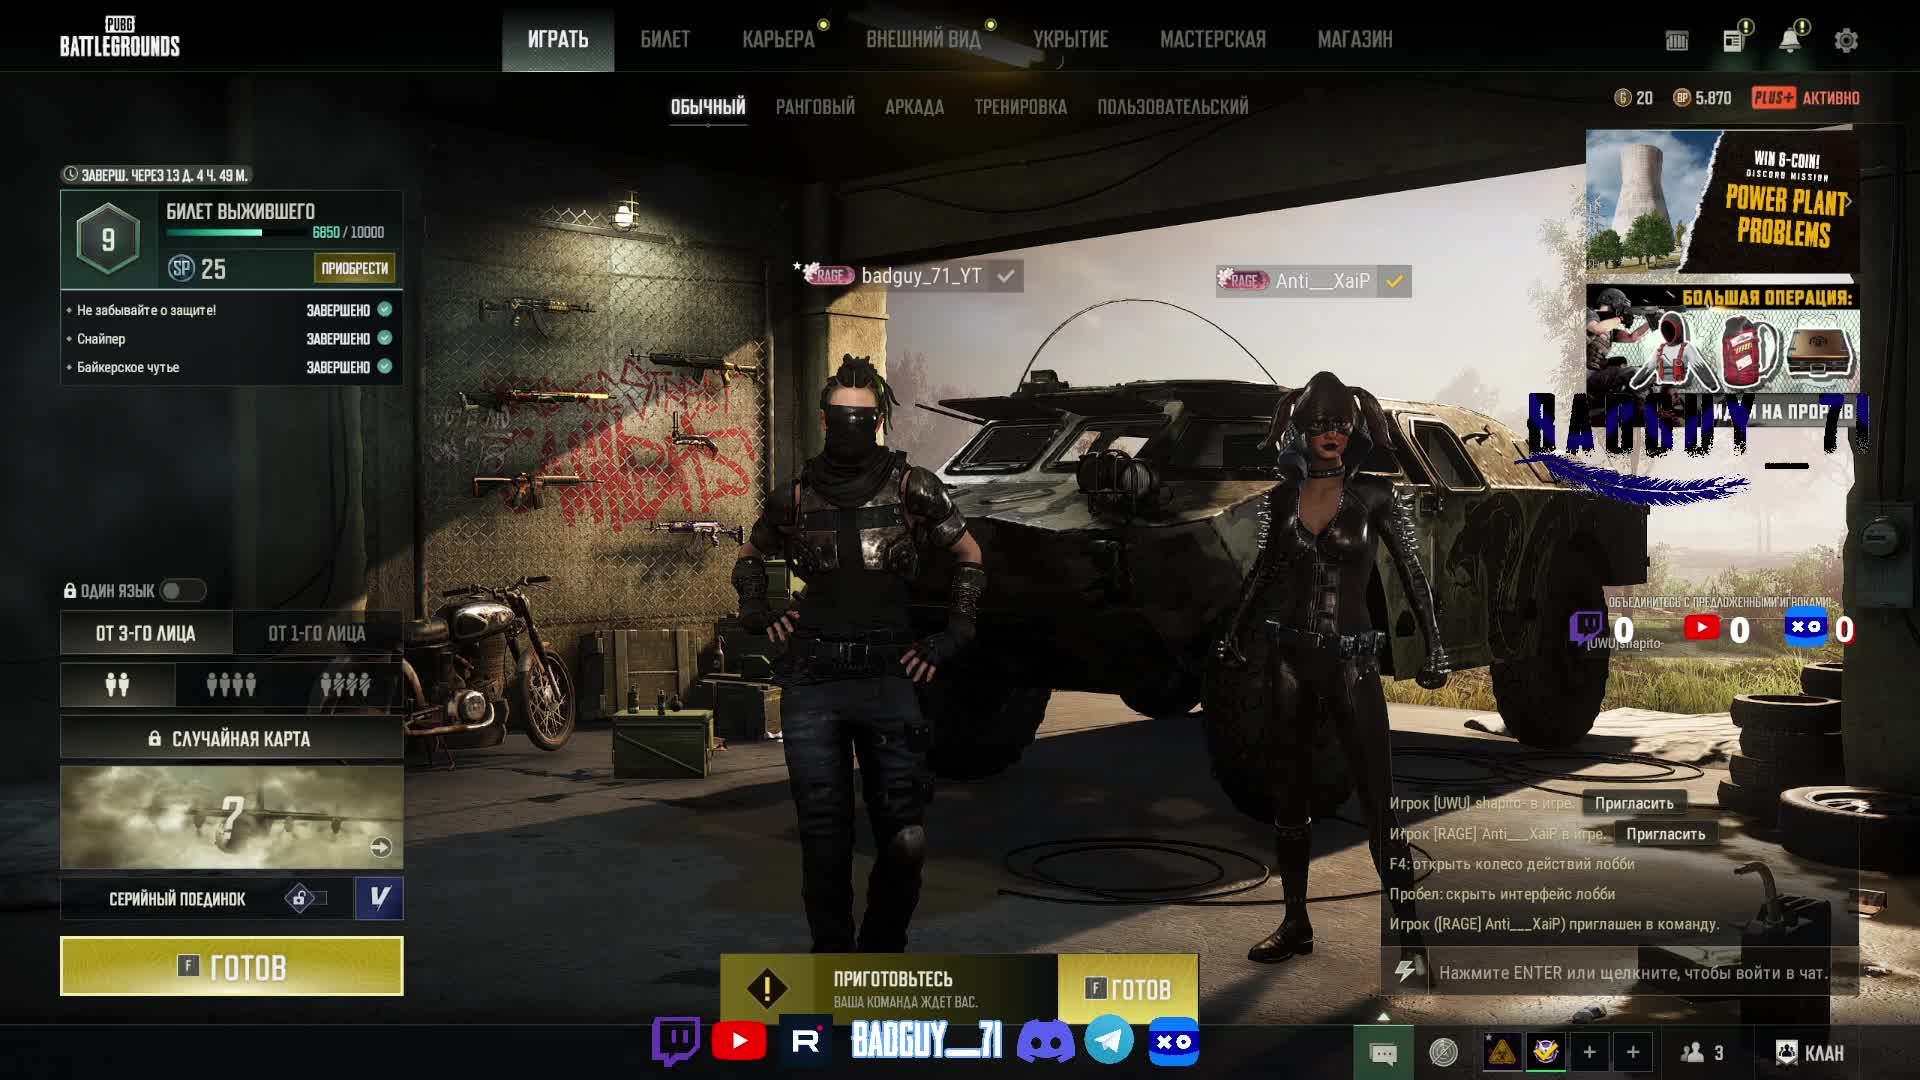Viewport: 1920px width, 1080px height.
Task: Click the chat input field
Action: pyautogui.click(x=1632, y=972)
